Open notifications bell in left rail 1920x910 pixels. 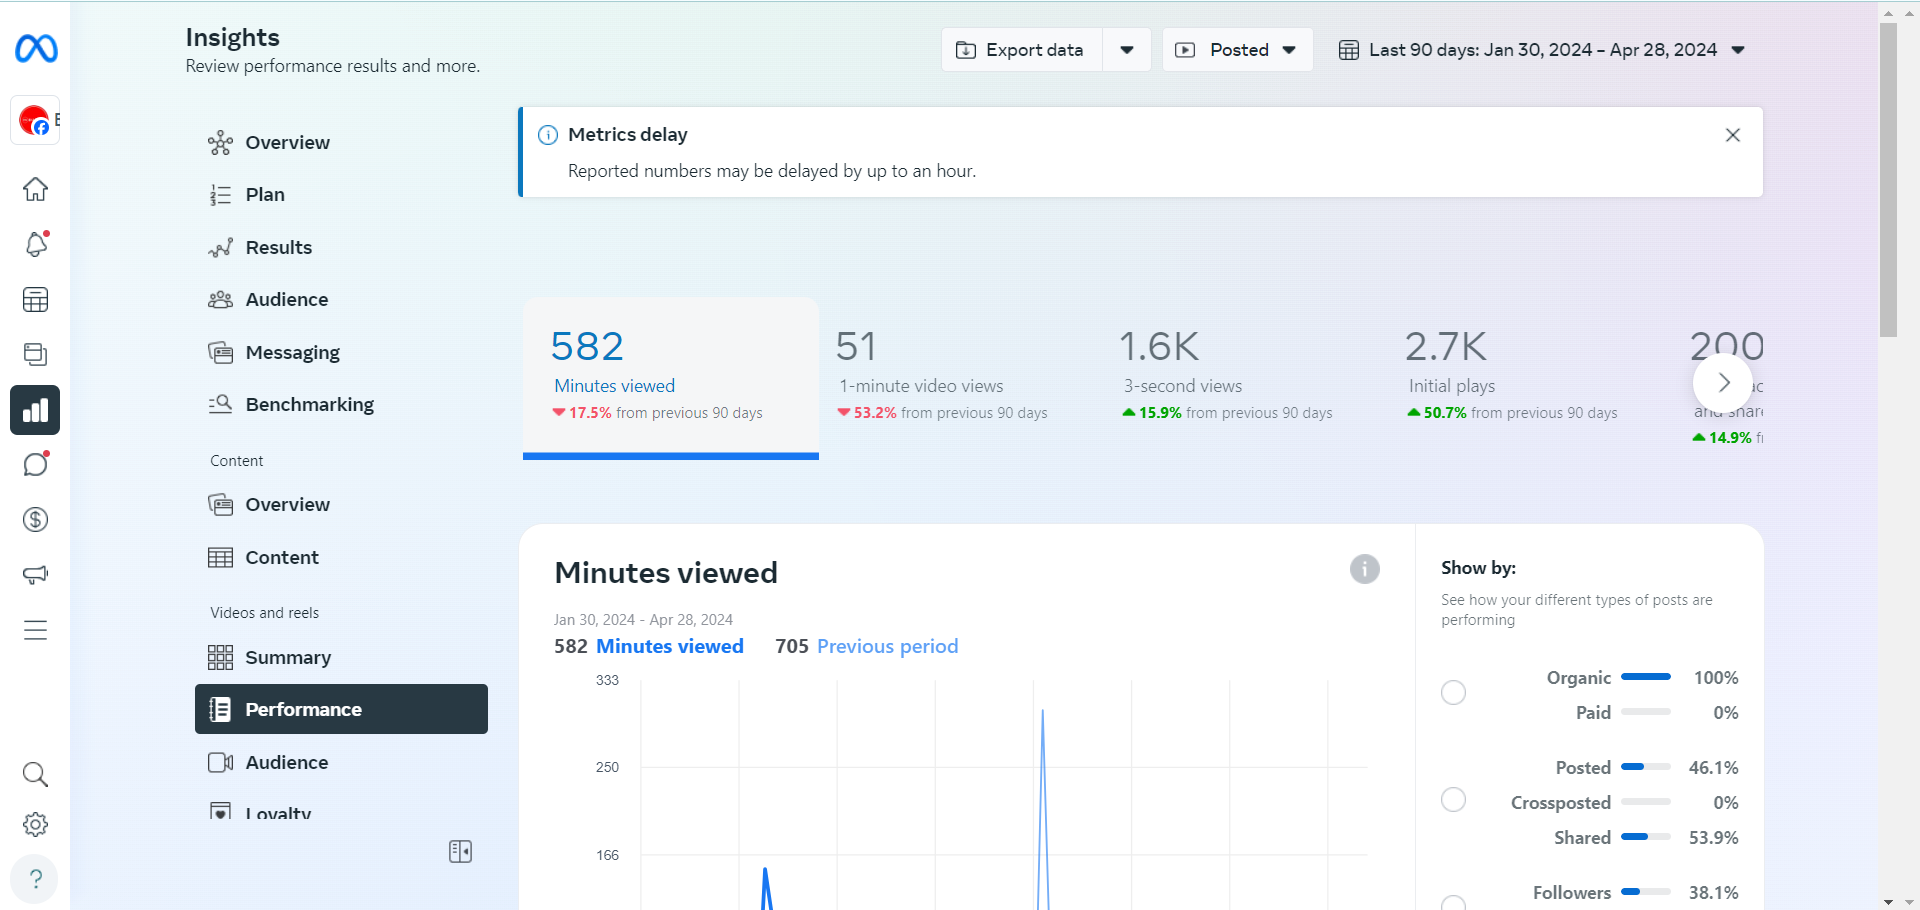[x=36, y=244]
